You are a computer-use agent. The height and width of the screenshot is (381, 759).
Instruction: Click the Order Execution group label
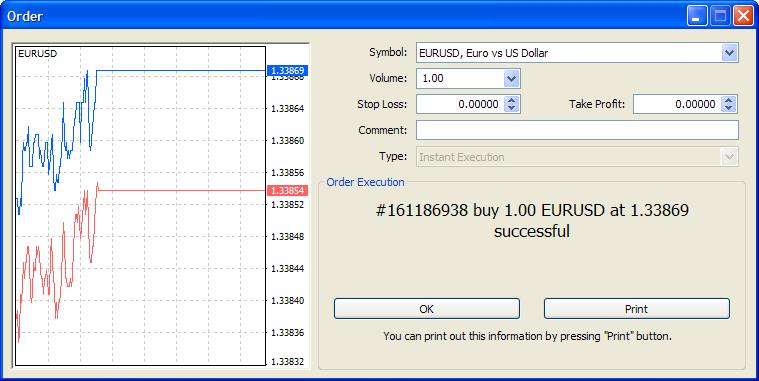[365, 182]
